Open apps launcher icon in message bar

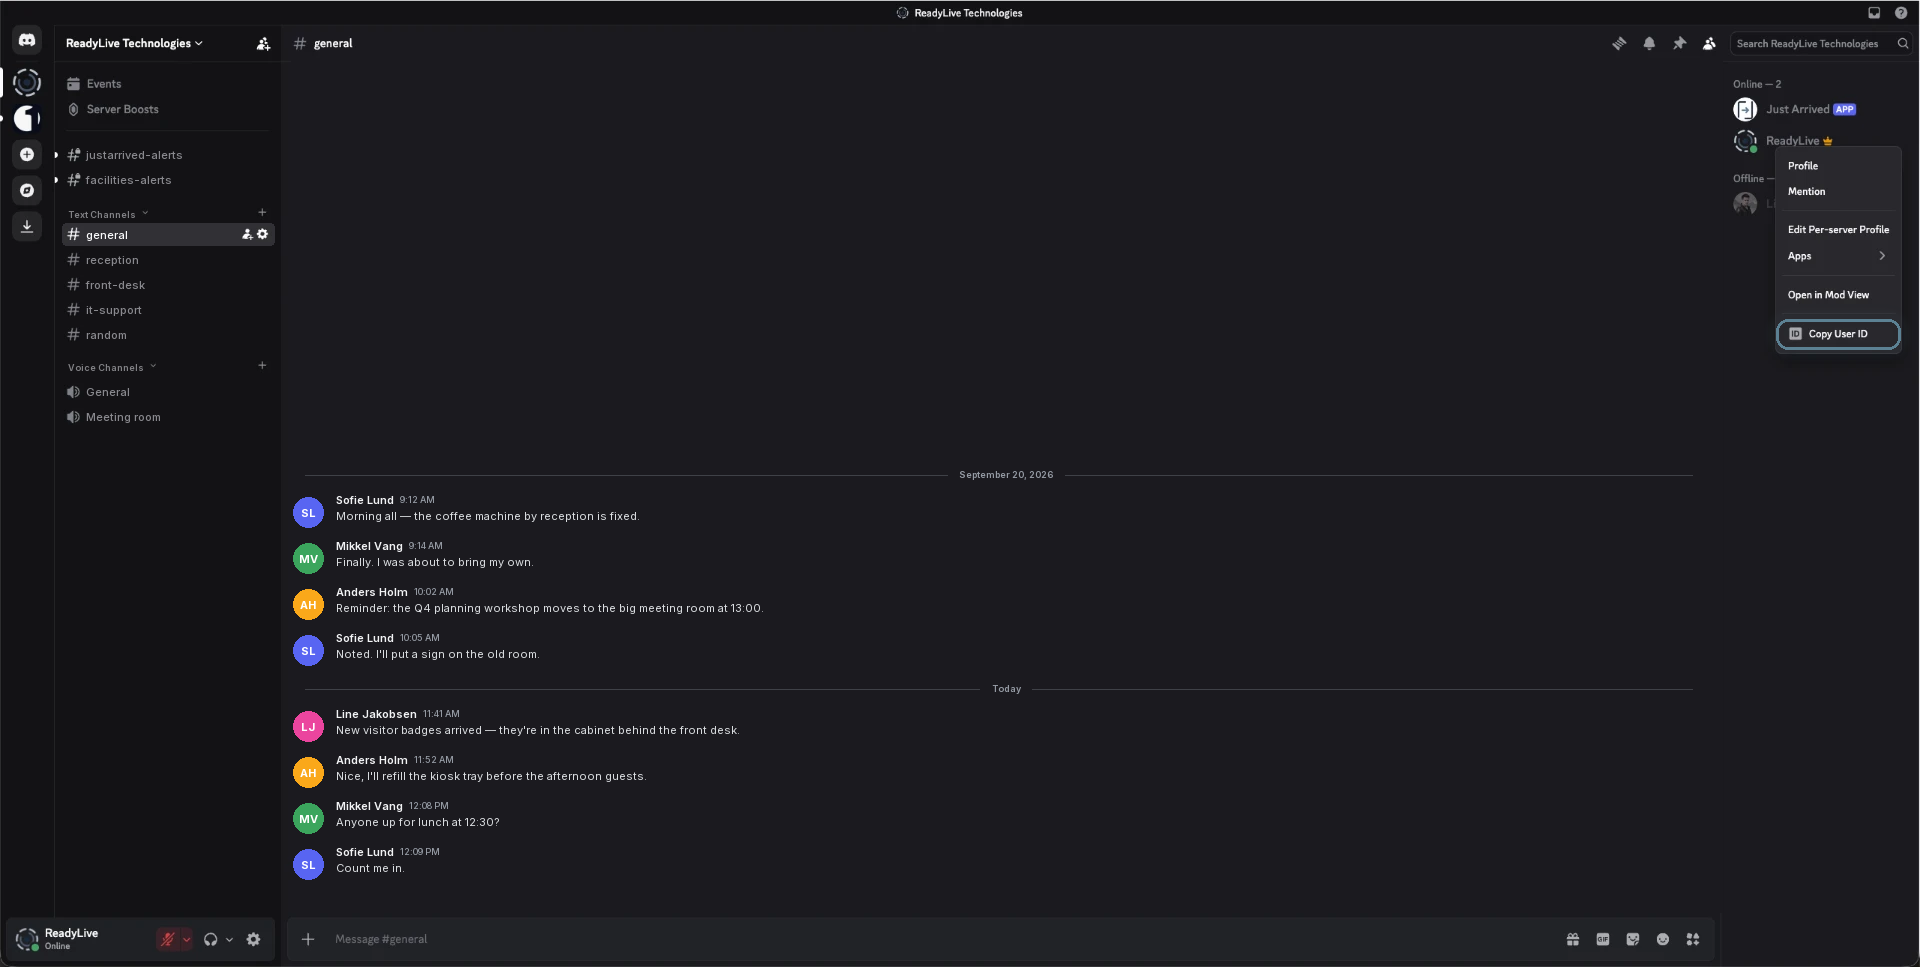1693,939
